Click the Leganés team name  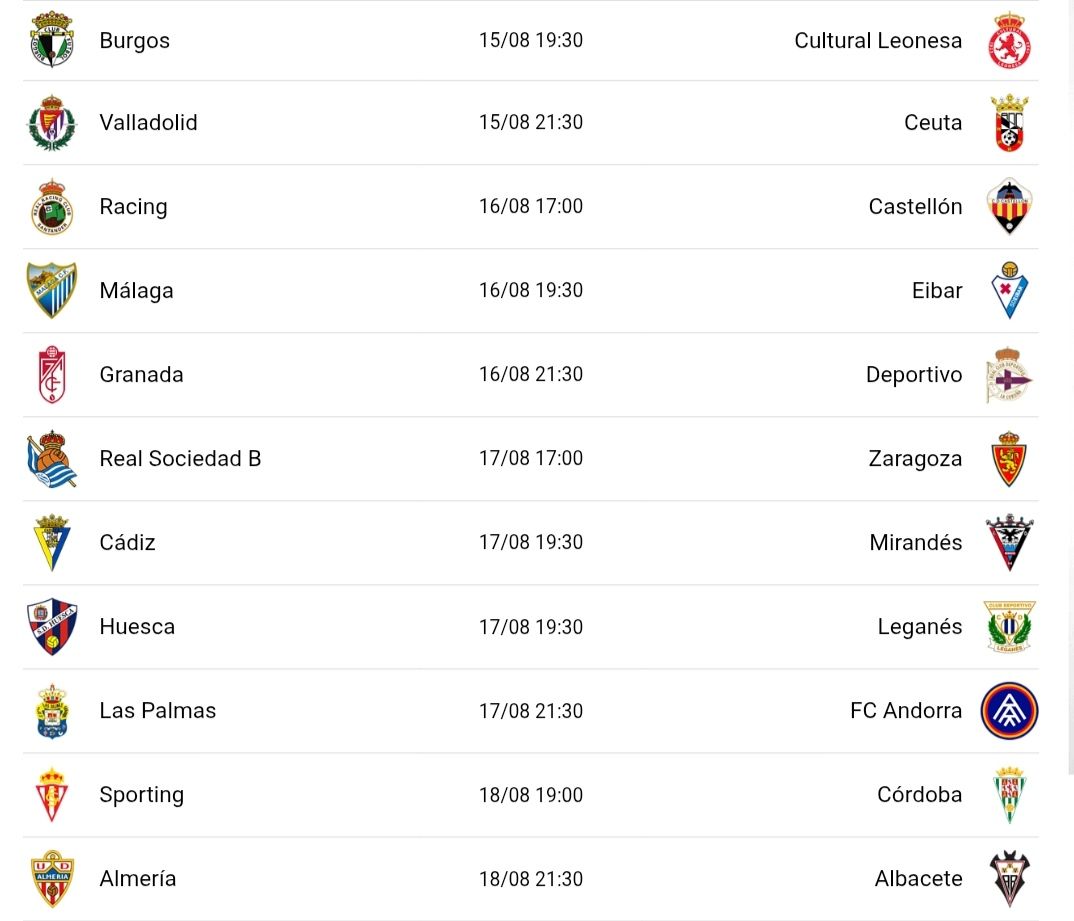[920, 627]
